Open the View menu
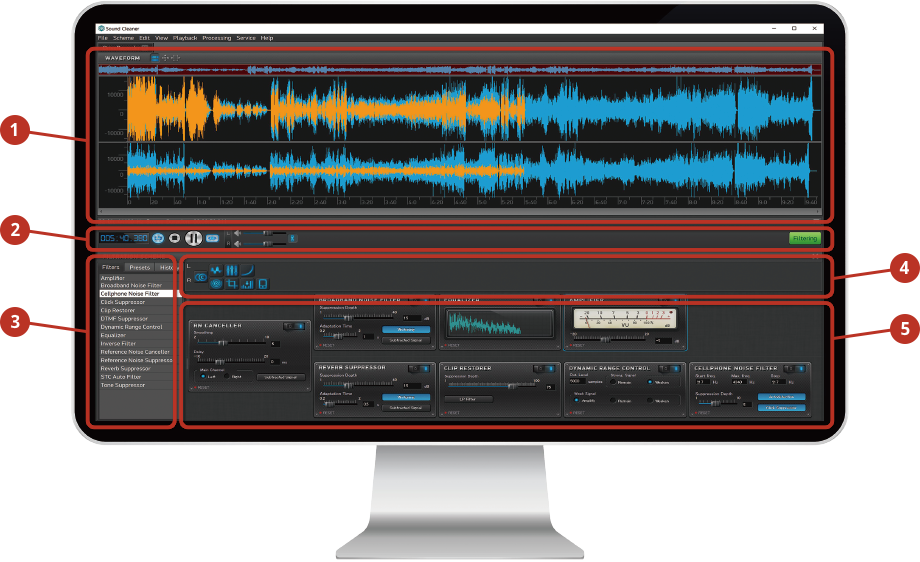920x562 pixels. pyautogui.click(x=161, y=38)
